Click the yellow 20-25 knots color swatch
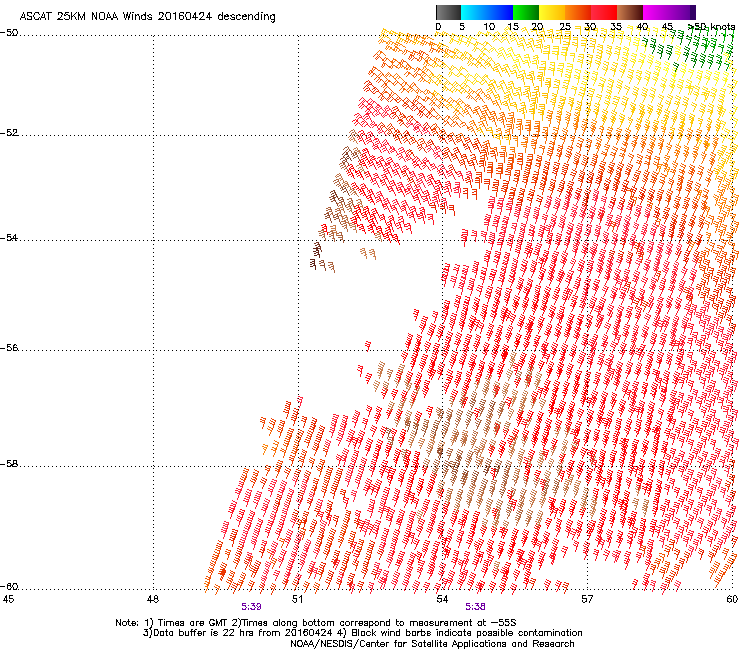Screen dimensions: 740x650 coord(551,12)
